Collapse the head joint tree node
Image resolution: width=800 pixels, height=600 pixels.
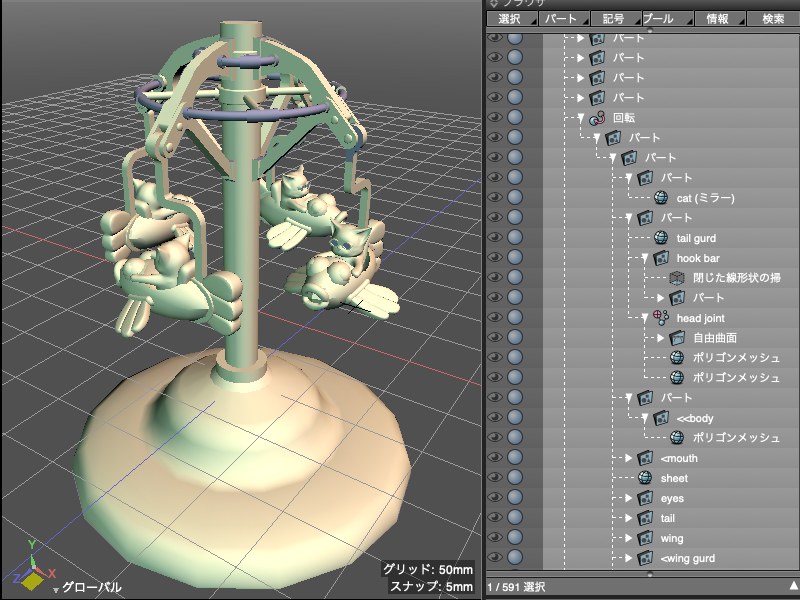(x=645, y=318)
